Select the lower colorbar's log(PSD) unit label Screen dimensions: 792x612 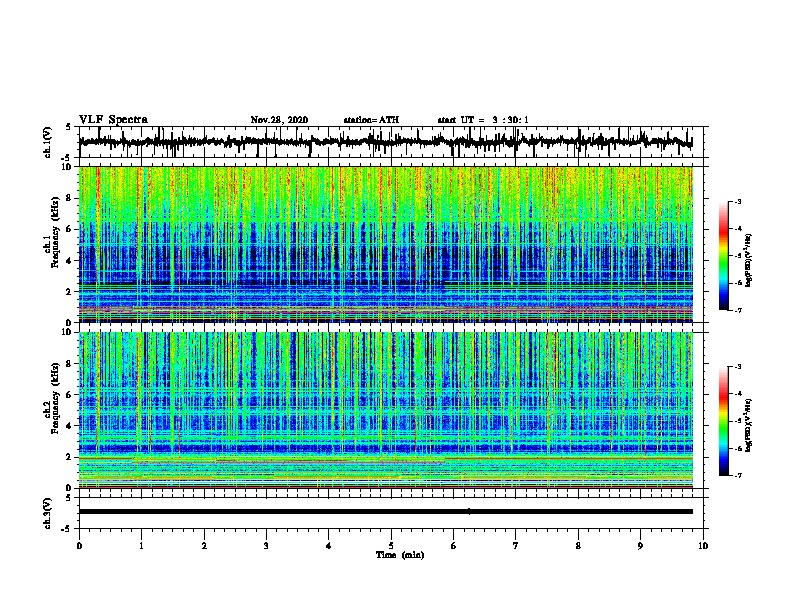[749, 425]
